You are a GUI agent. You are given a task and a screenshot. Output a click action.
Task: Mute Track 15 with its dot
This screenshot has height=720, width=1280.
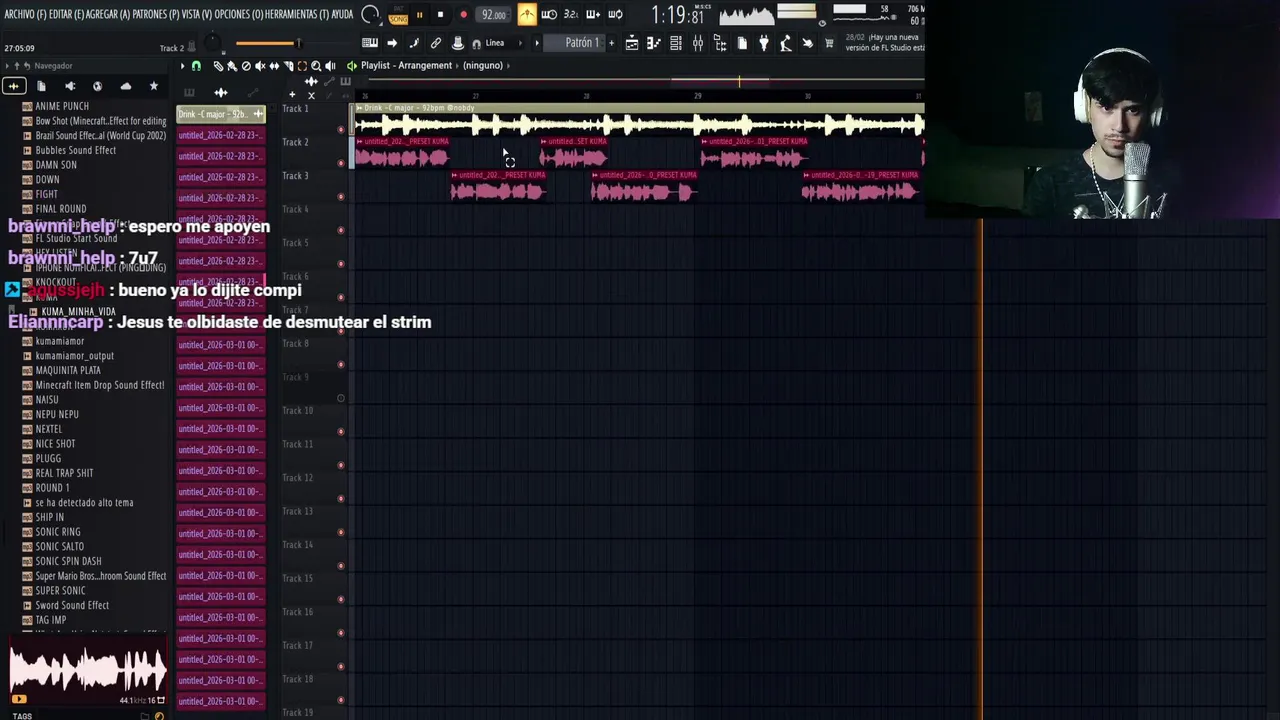(340, 599)
